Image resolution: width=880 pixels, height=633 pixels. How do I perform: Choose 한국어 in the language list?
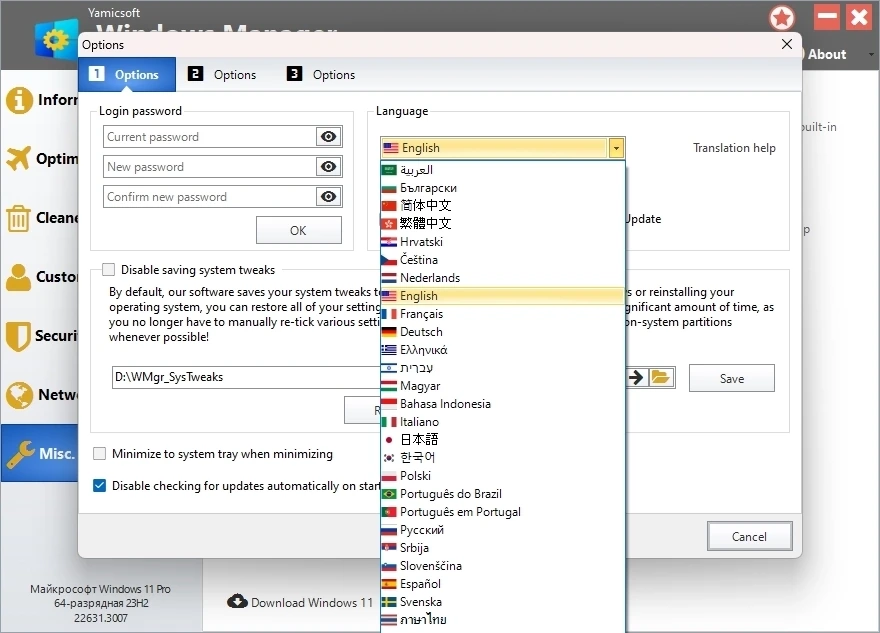[x=503, y=458]
